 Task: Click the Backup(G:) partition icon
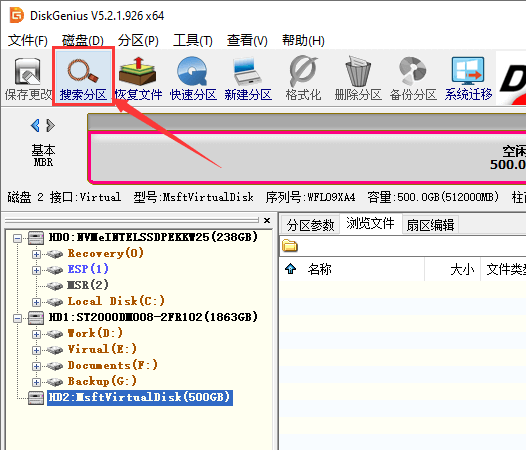(55, 382)
